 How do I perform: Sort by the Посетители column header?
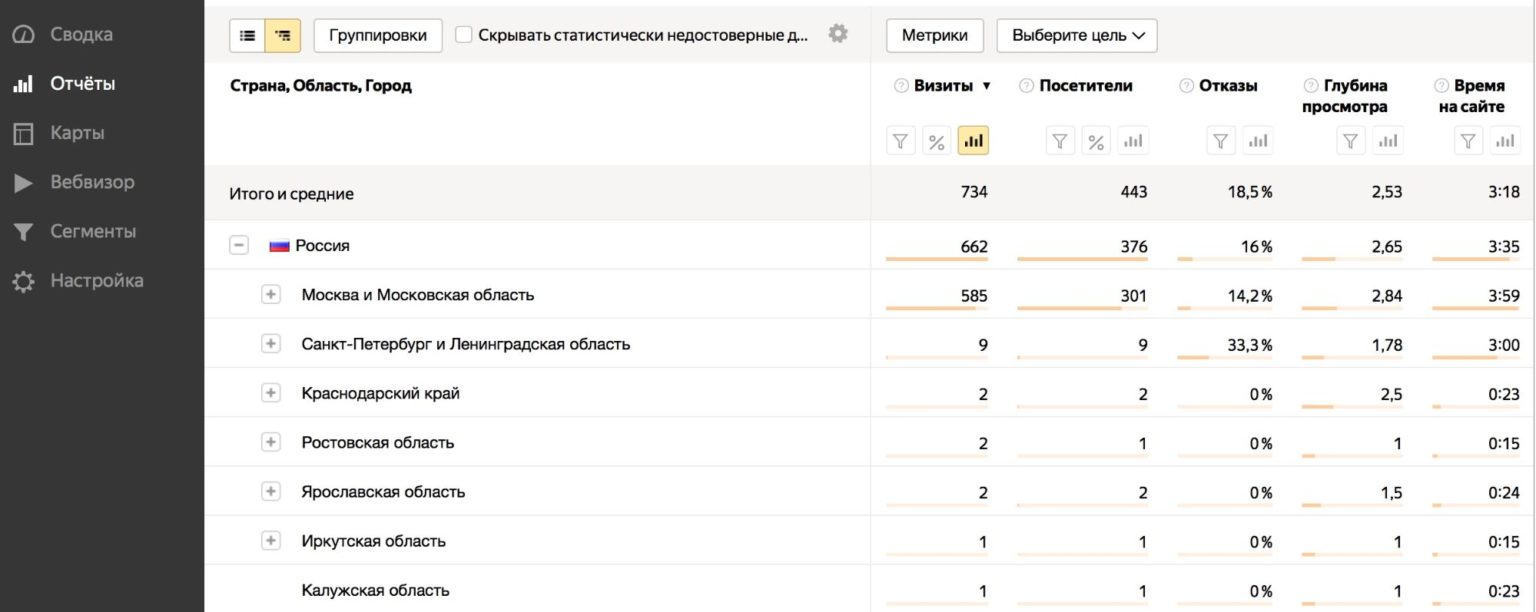point(1085,86)
